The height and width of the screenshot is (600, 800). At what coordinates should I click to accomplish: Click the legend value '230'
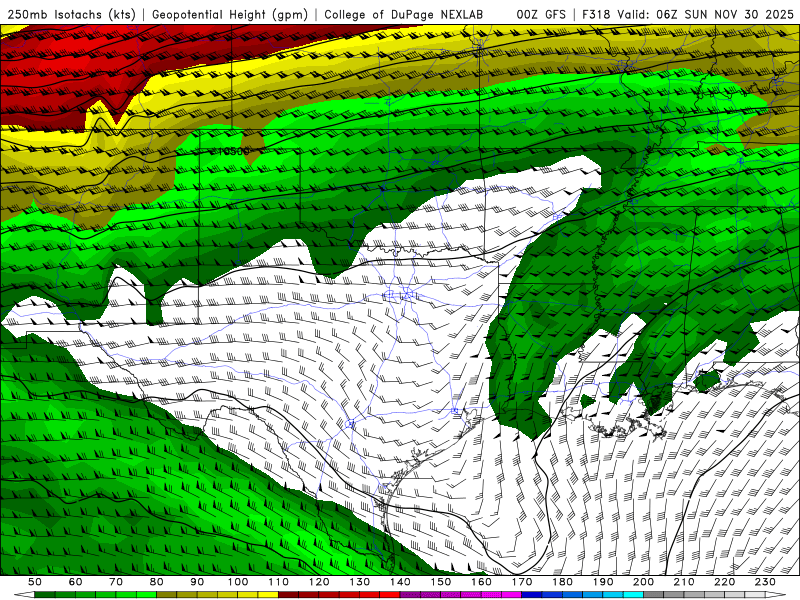coord(765,582)
